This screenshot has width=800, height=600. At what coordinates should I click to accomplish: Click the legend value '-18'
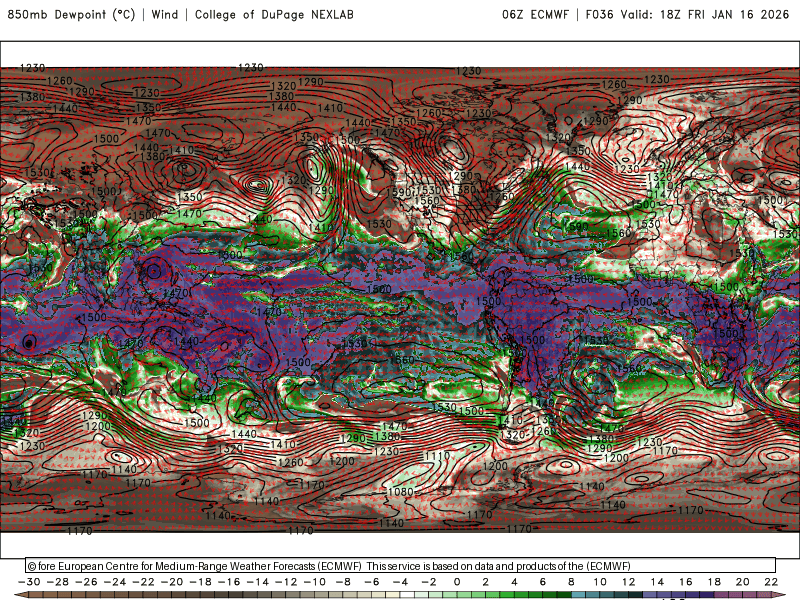pos(201,582)
